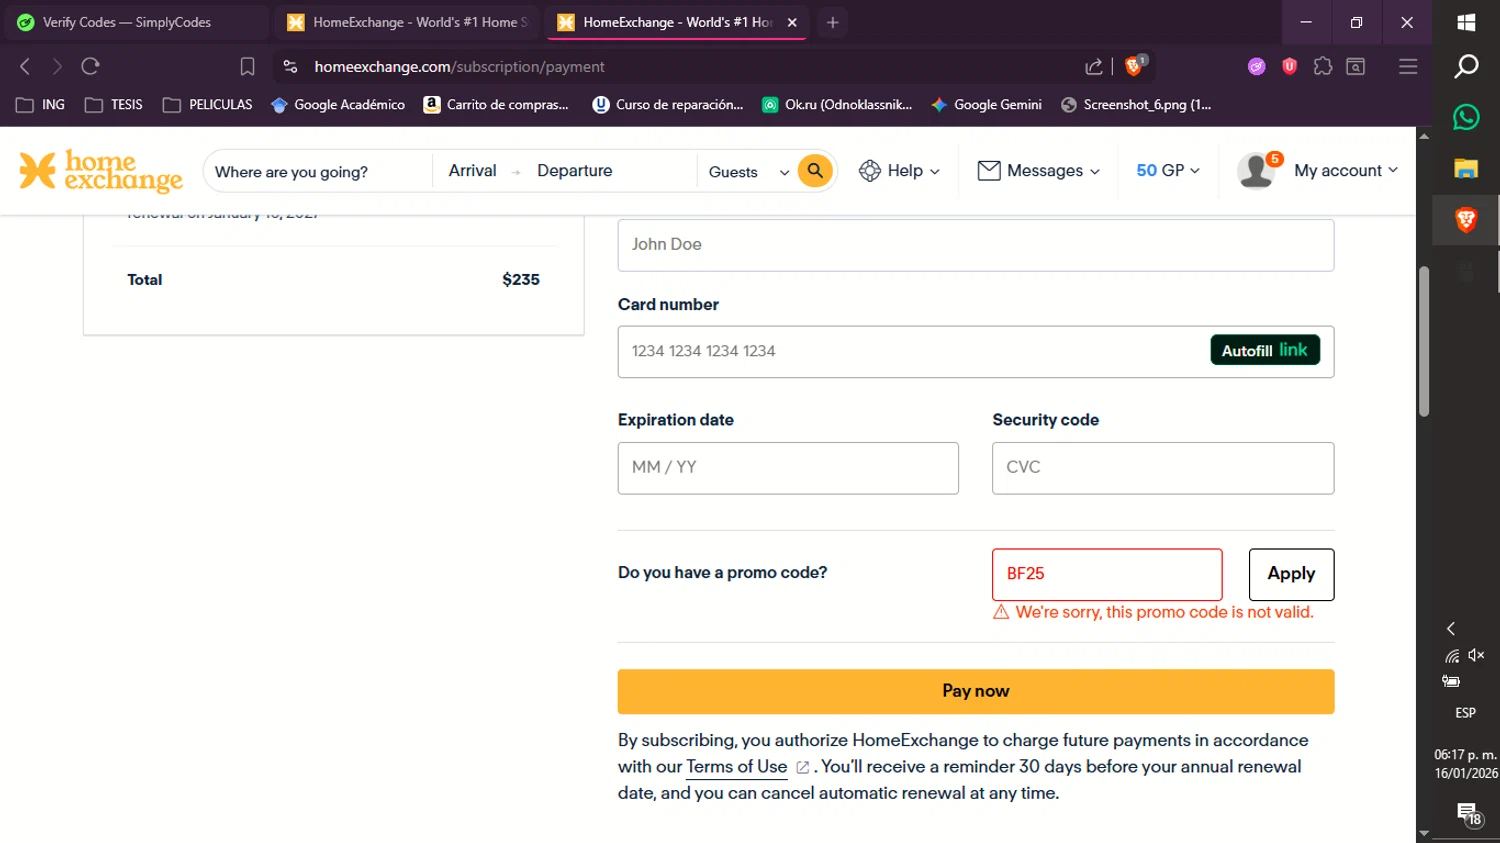Click the HomeExchange logo

(x=101, y=171)
